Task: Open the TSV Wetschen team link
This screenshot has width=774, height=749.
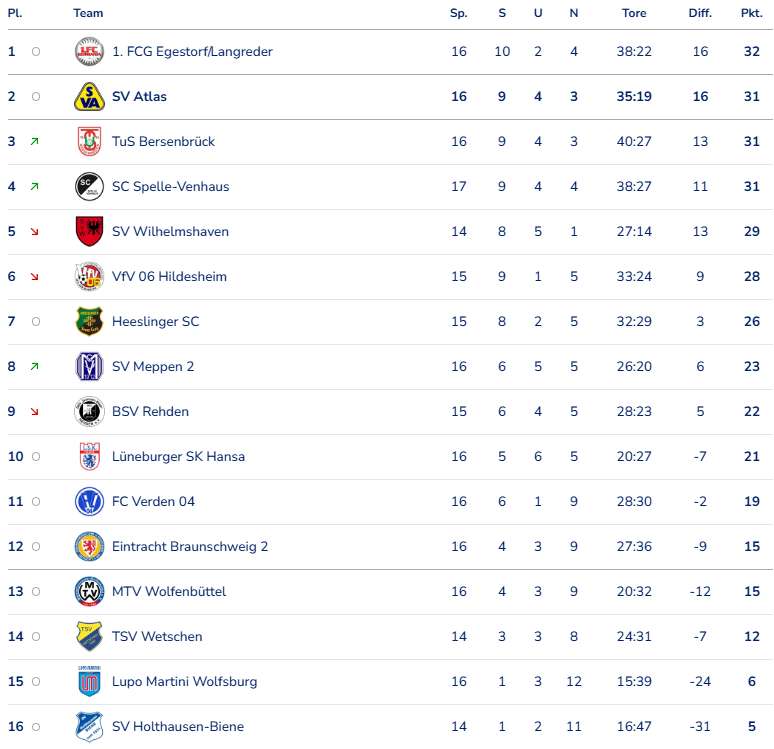Action: 157,637
